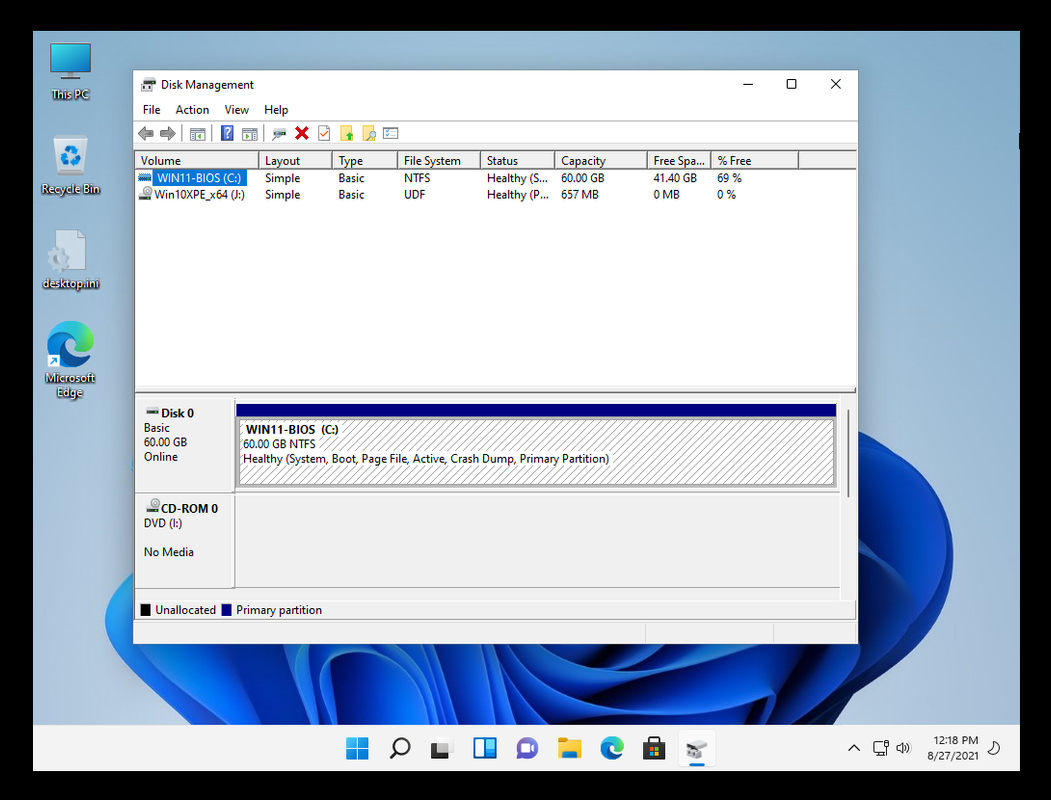
Task: Toggle the Show/Hide Console Tree toolbar icon
Action: (x=197, y=134)
